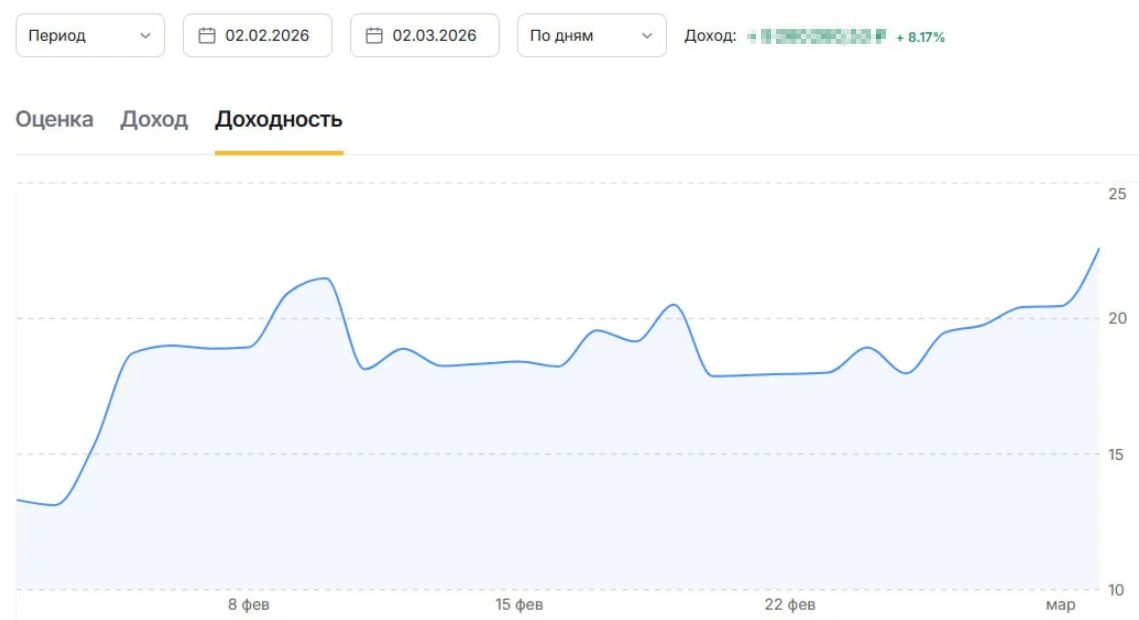
Task: Click the мар label on x-axis
Action: (x=1060, y=605)
